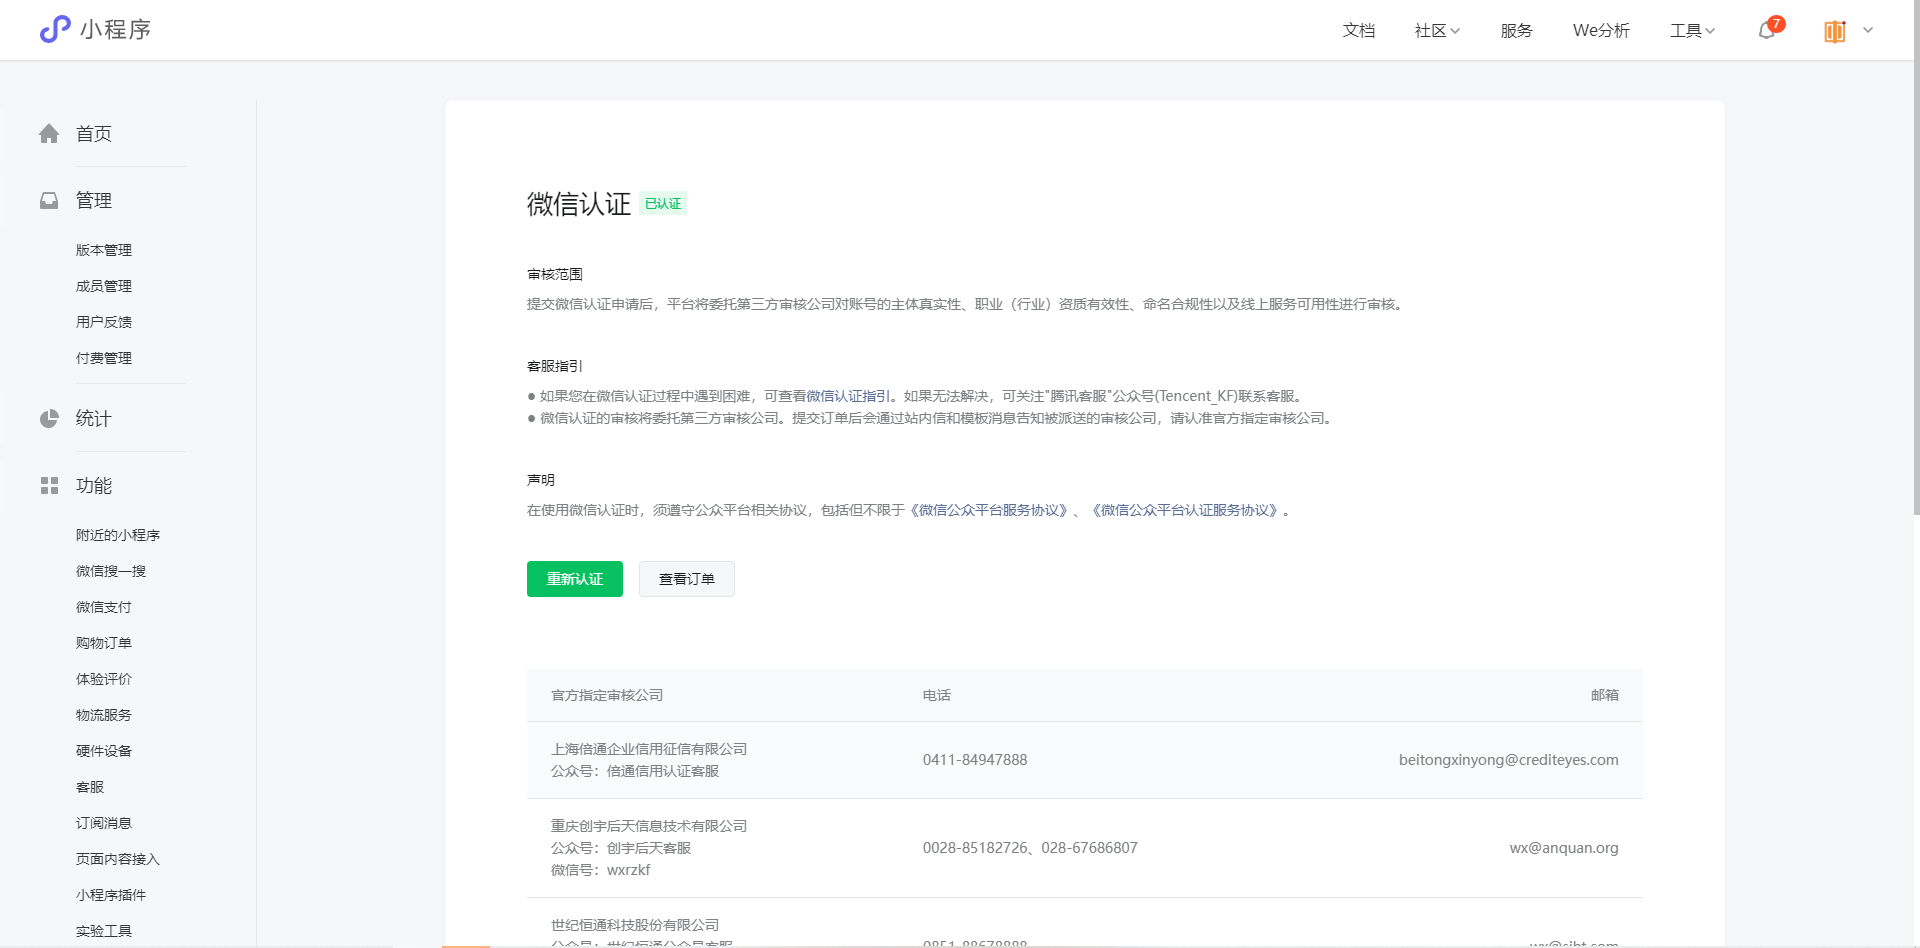
Task: Click 公众号：倍通信用认证客服 text
Action: 635,771
